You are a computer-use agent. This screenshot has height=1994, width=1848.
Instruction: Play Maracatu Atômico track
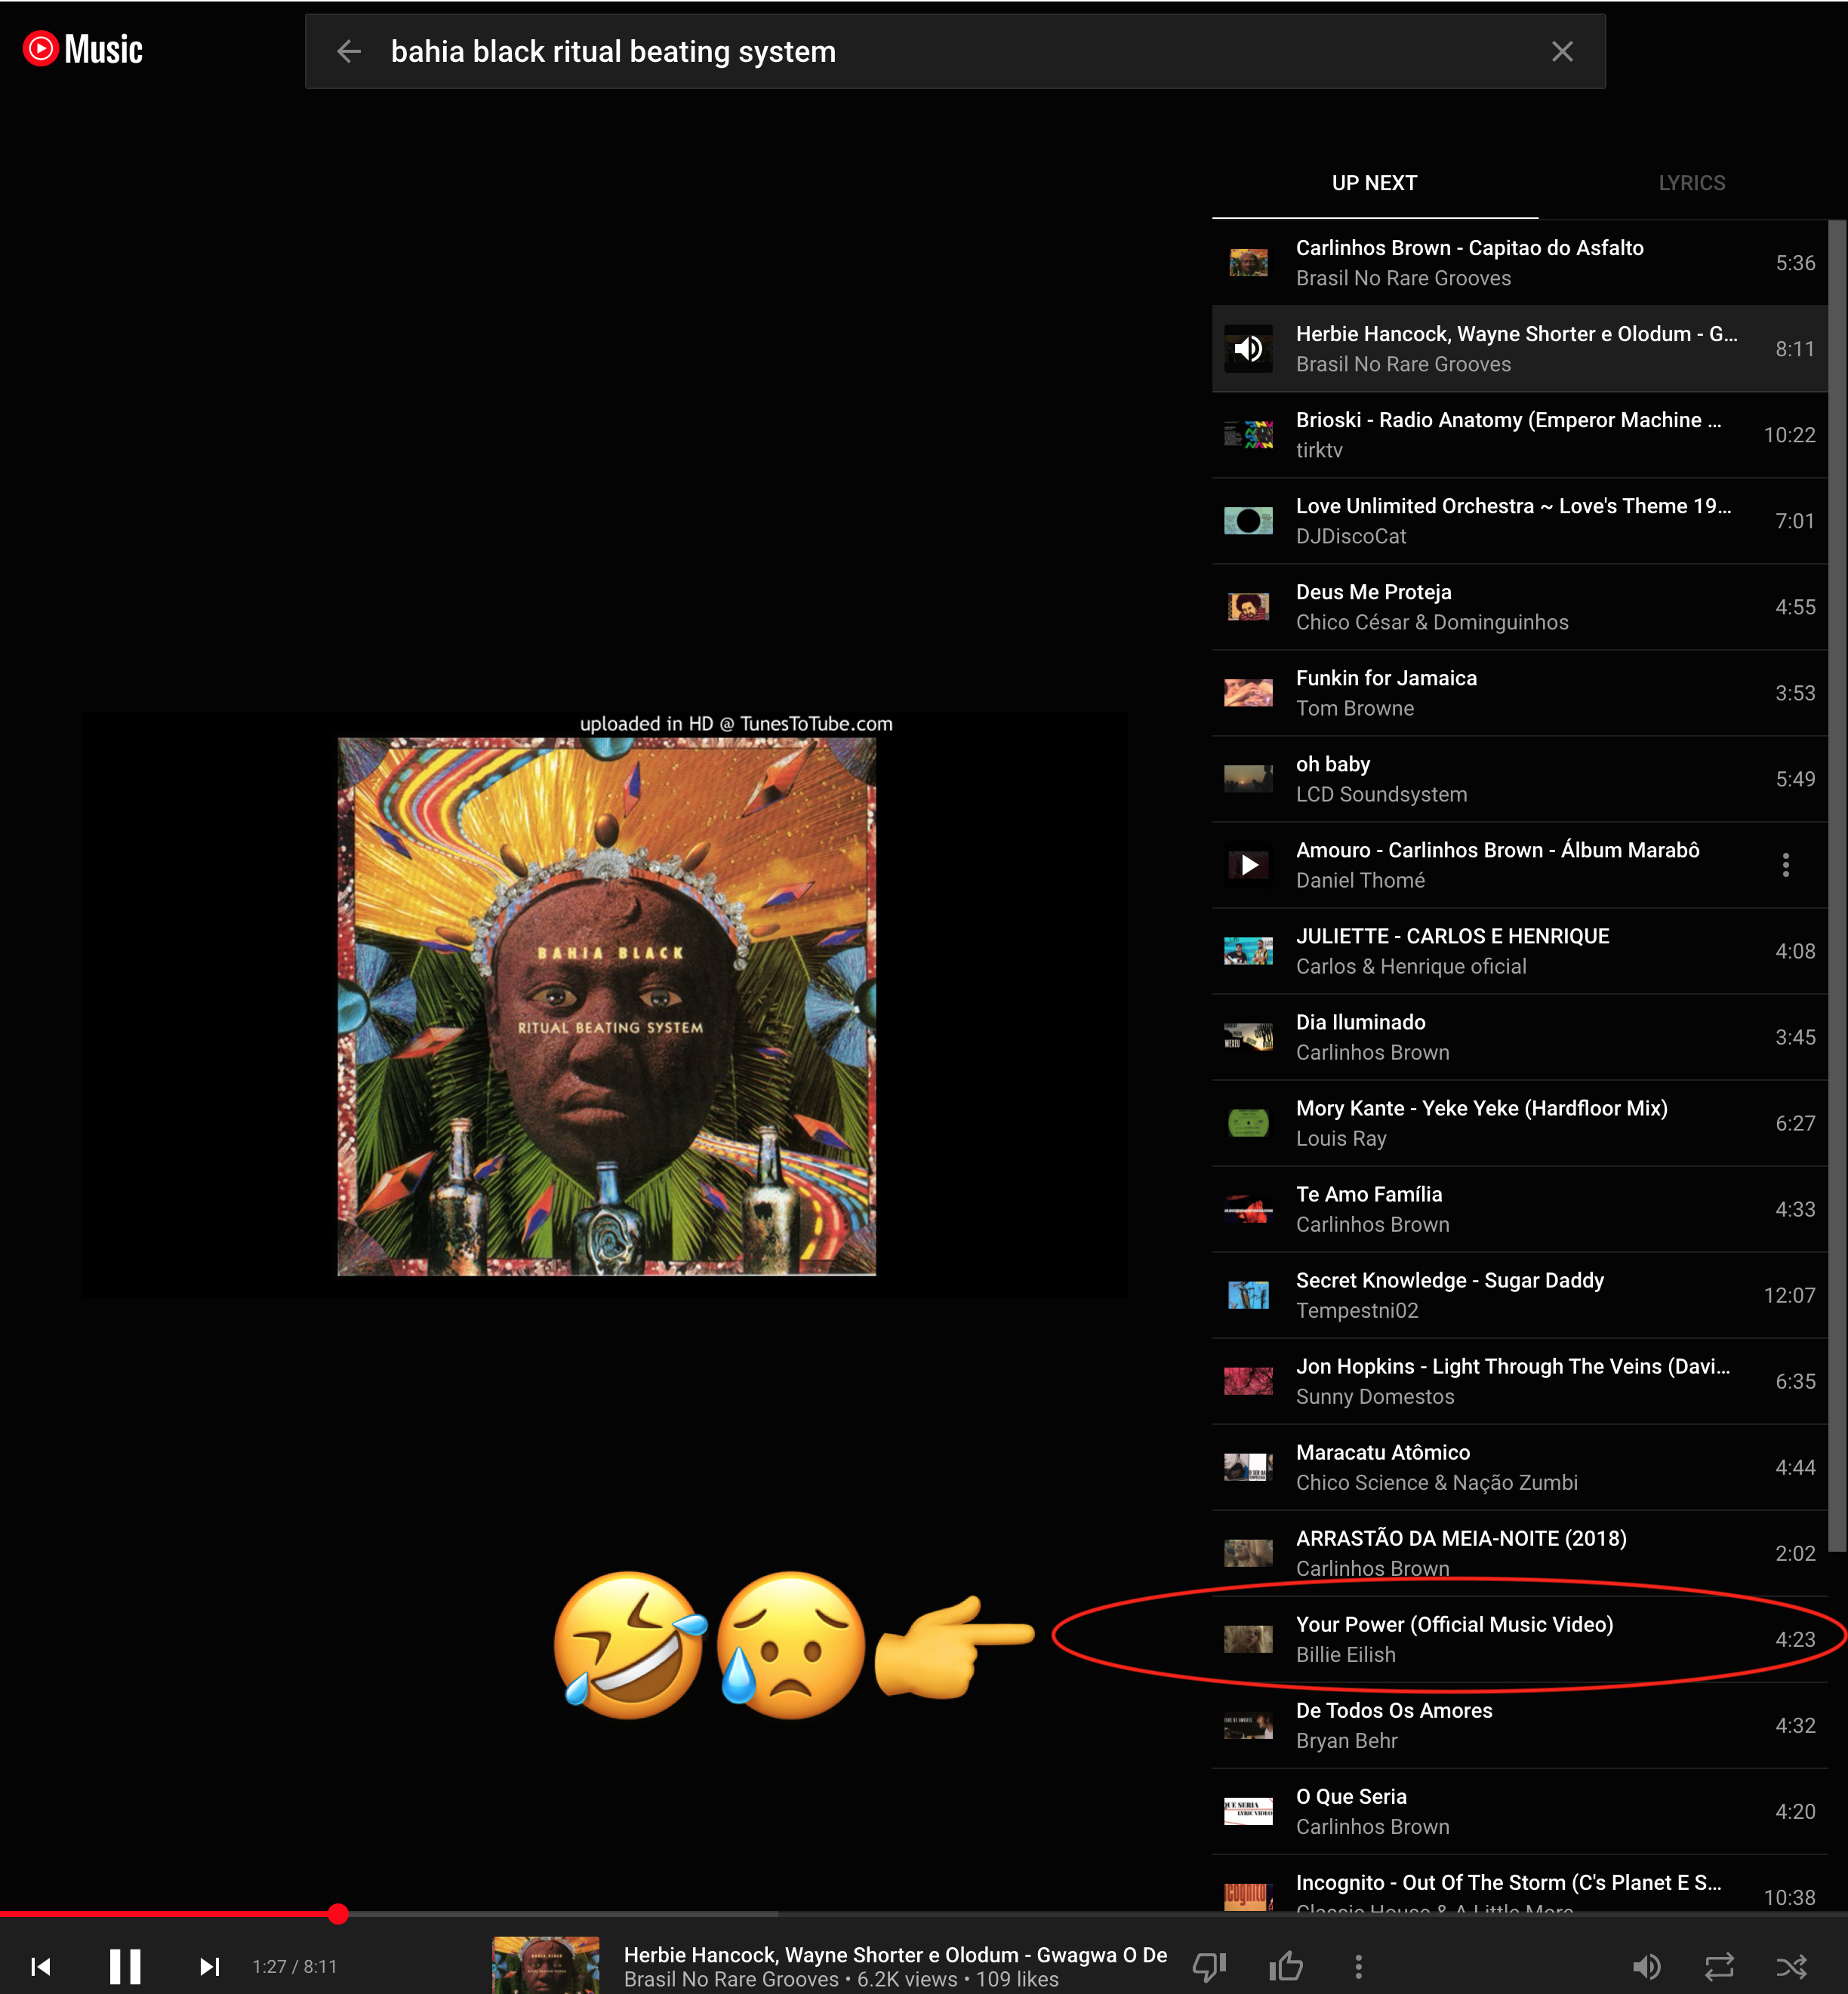1519,1467
